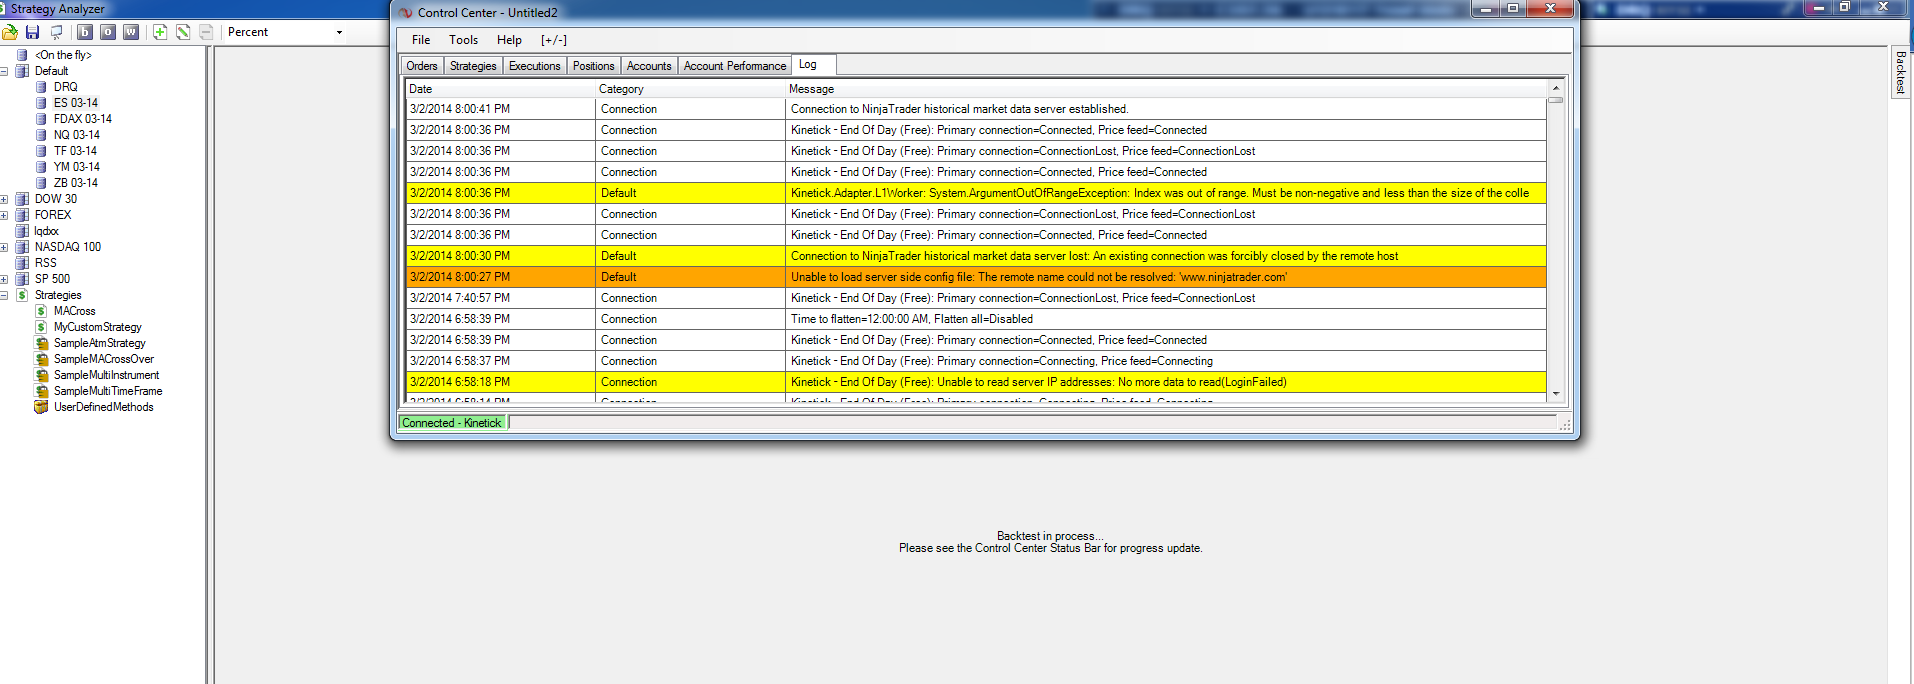This screenshot has height=684, width=1914.
Task: Click the grayed-out remove-item icon
Action: coord(206,32)
